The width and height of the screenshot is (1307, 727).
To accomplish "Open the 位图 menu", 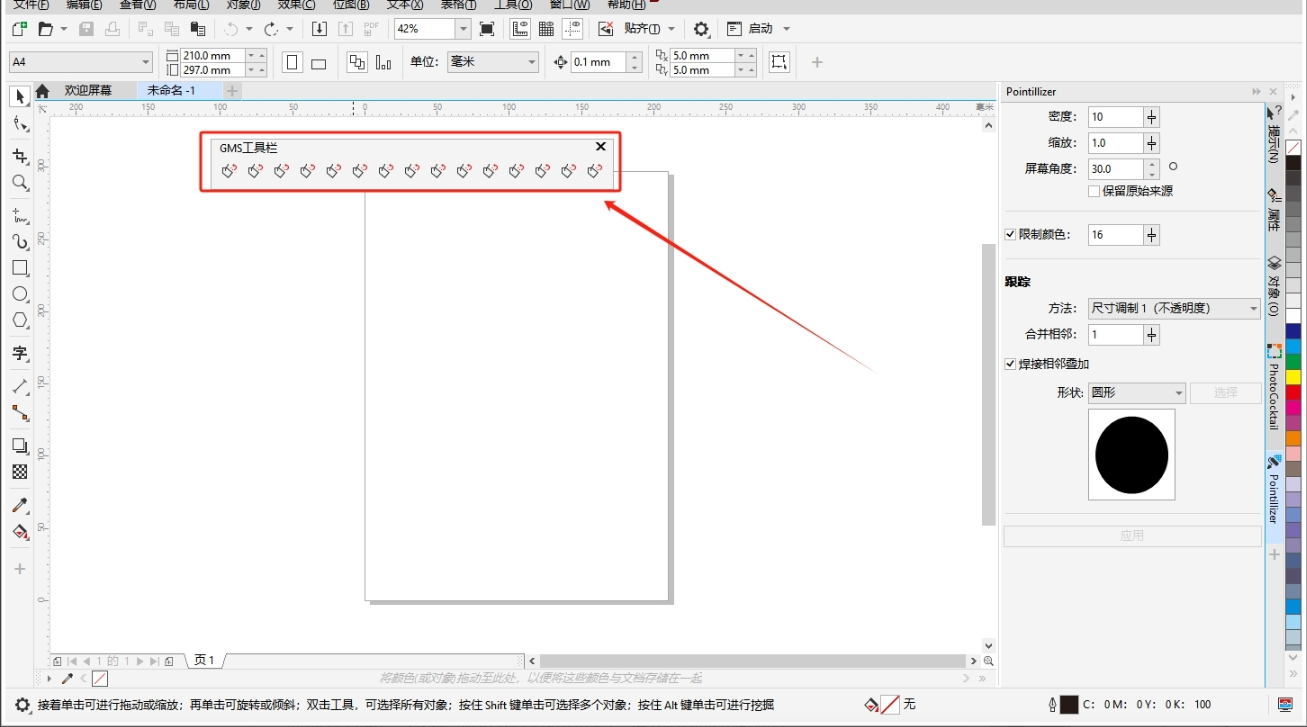I will tap(351, 4).
